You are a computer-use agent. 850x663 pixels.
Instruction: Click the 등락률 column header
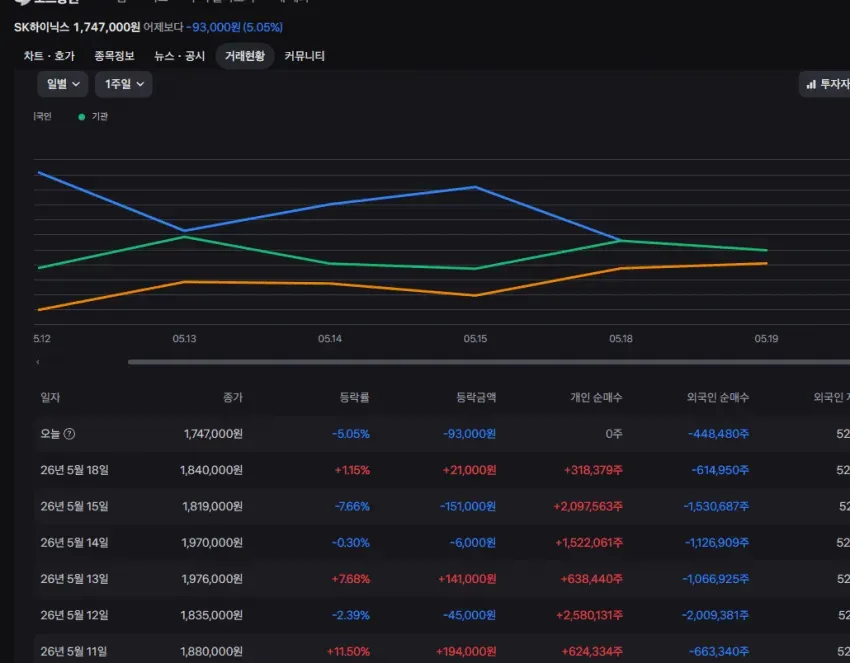tap(355, 397)
